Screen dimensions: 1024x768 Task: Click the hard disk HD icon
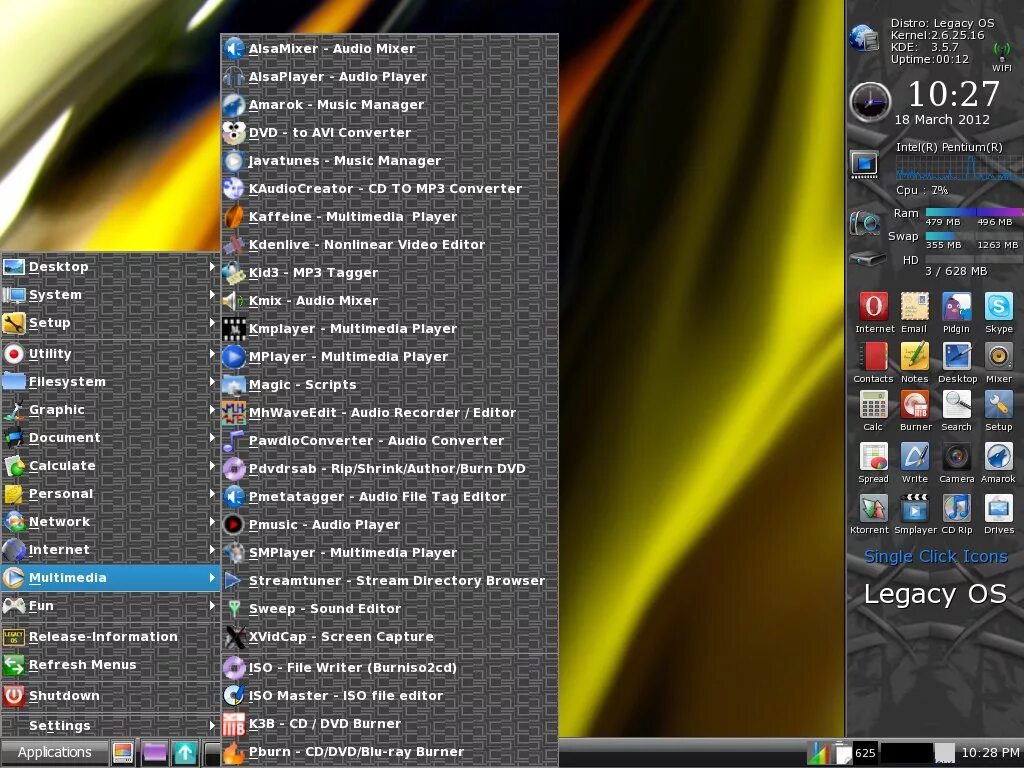(867, 259)
